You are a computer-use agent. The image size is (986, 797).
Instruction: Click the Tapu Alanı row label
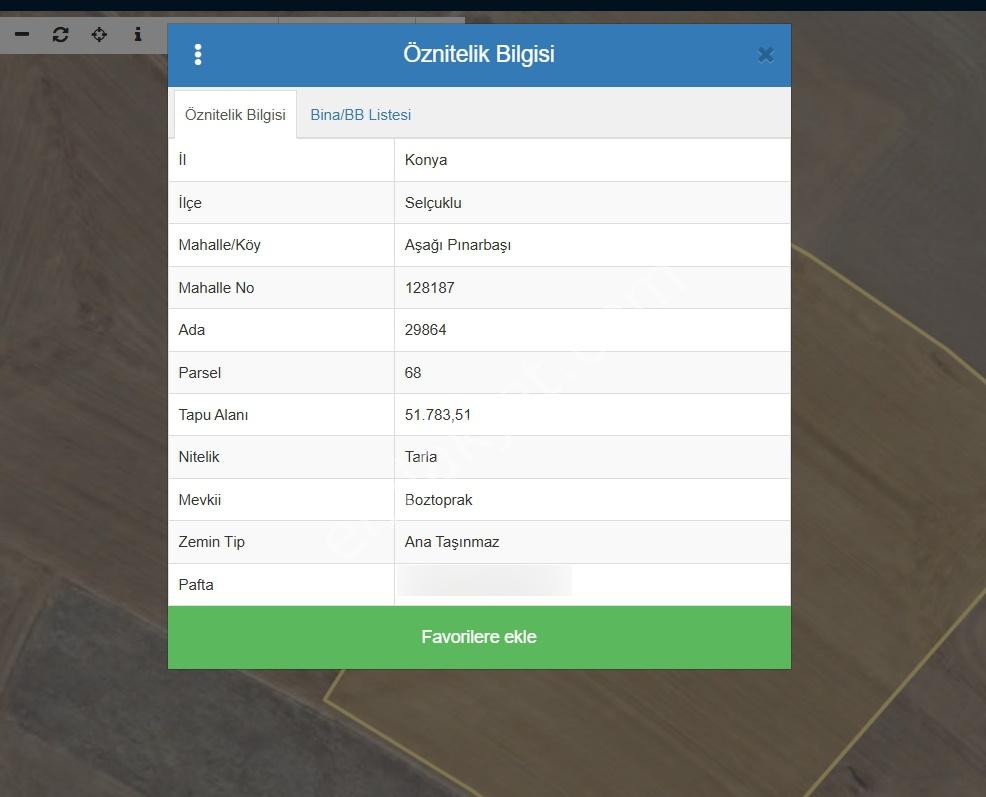pyautogui.click(x=213, y=415)
